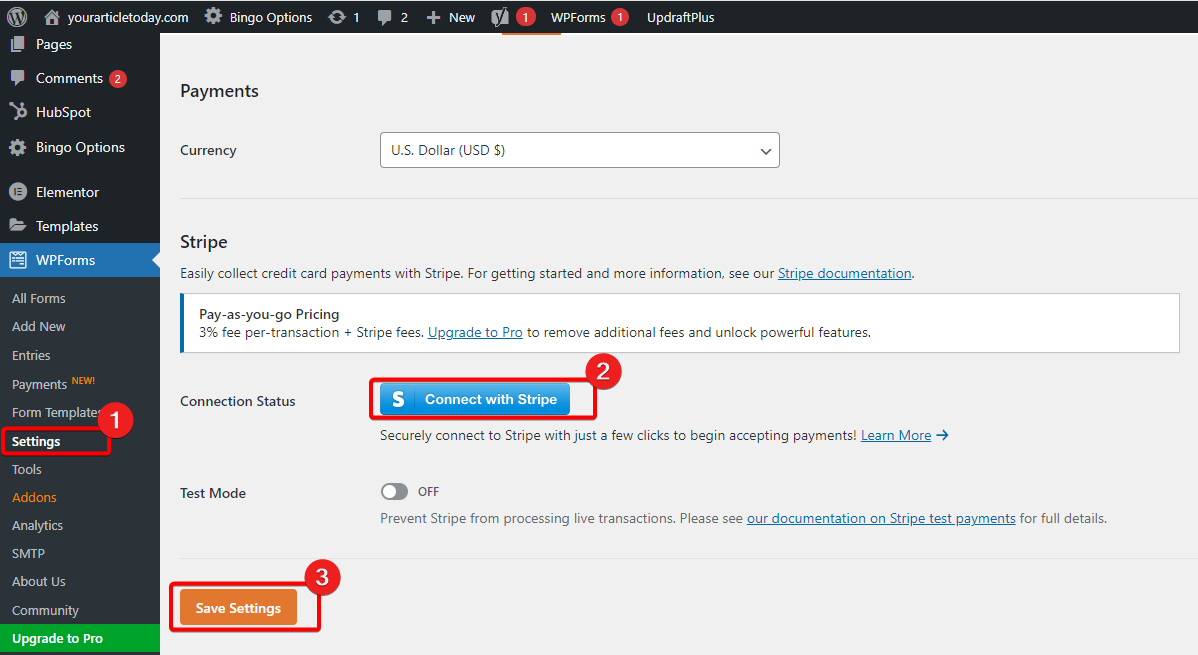Open Pages text in sidebar

(53, 44)
